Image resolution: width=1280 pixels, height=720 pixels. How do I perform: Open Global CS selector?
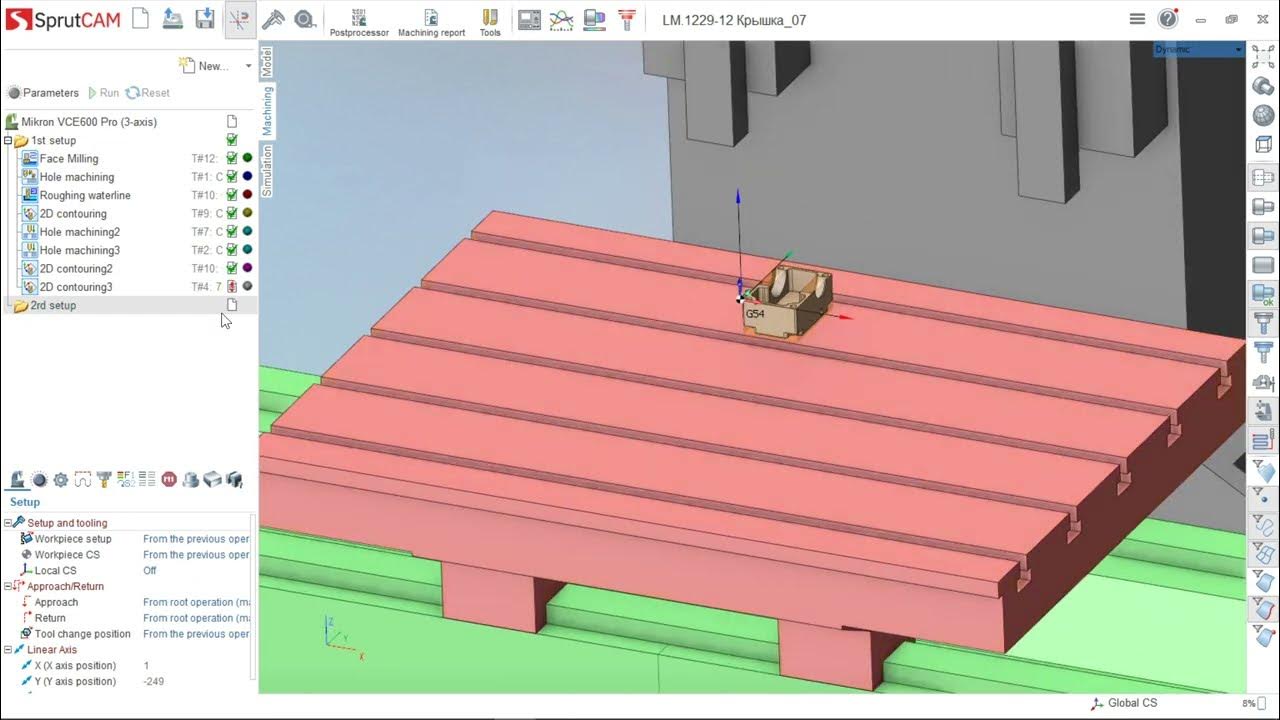click(1124, 704)
